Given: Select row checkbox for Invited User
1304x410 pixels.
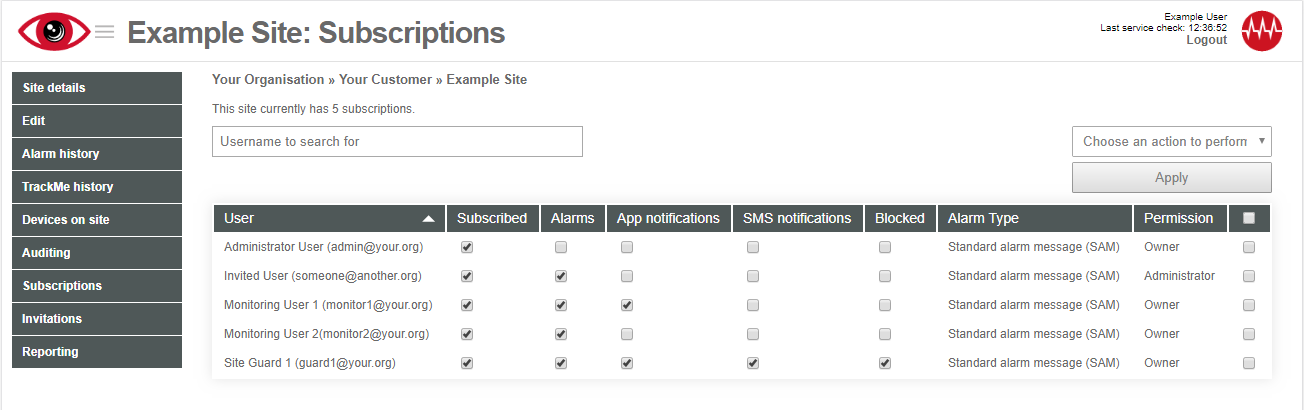Looking at the screenshot, I should [x=1249, y=276].
